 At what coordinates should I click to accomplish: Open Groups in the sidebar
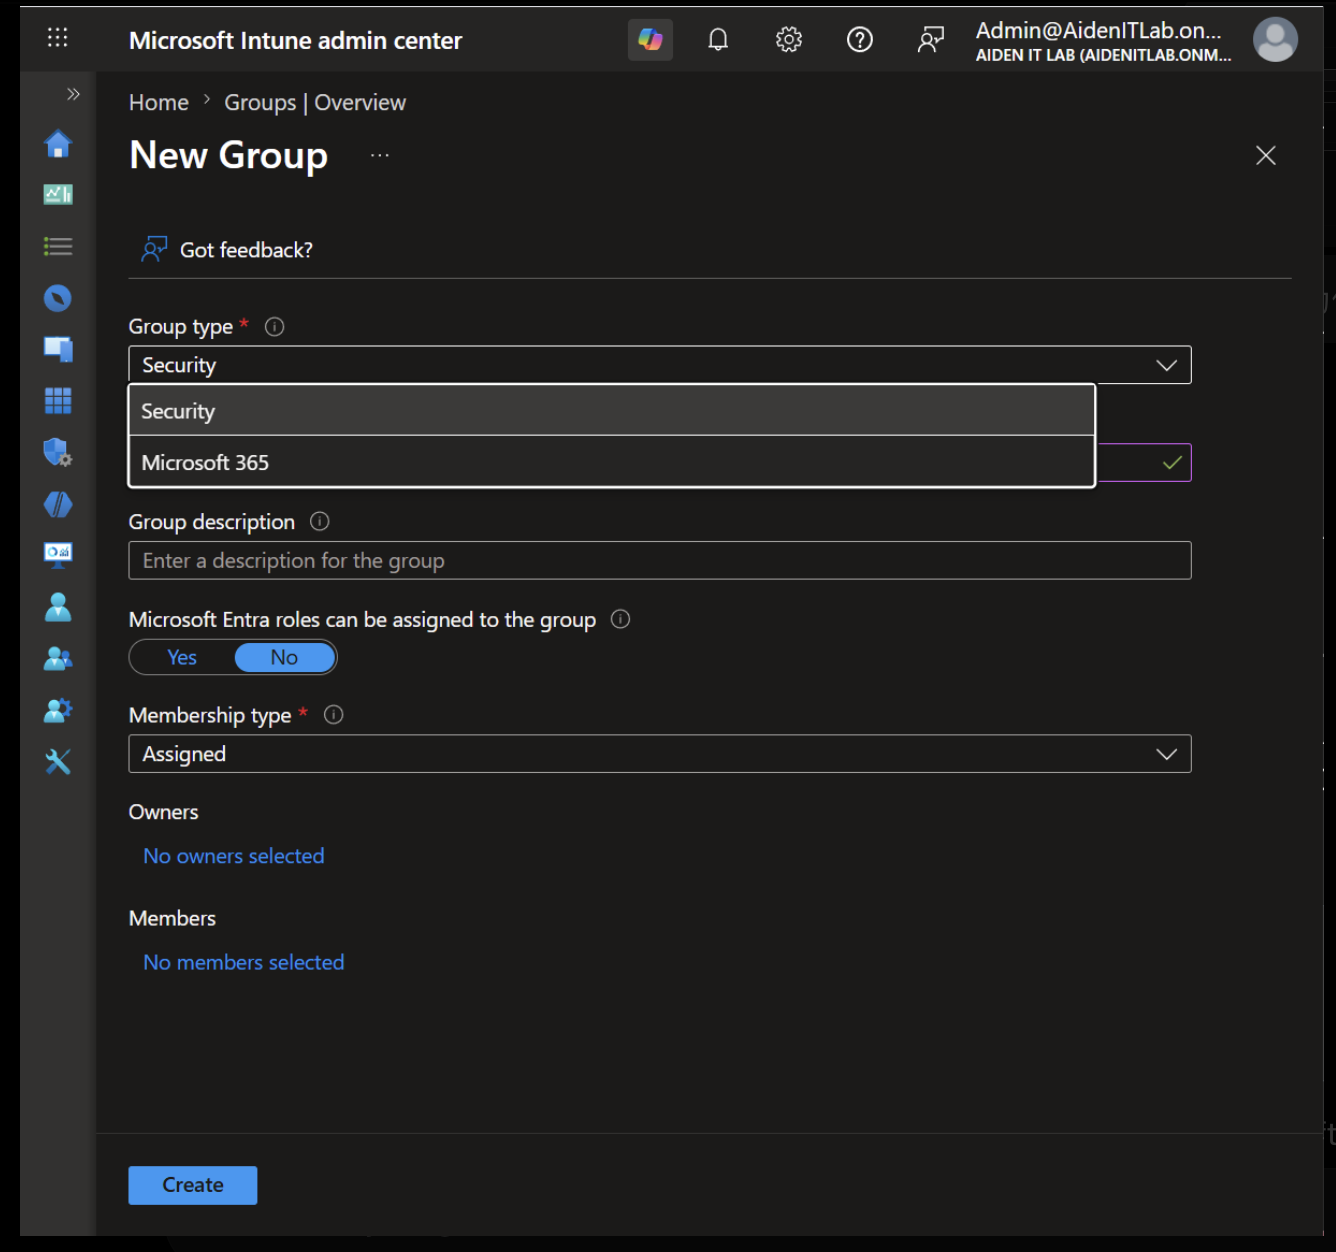58,658
